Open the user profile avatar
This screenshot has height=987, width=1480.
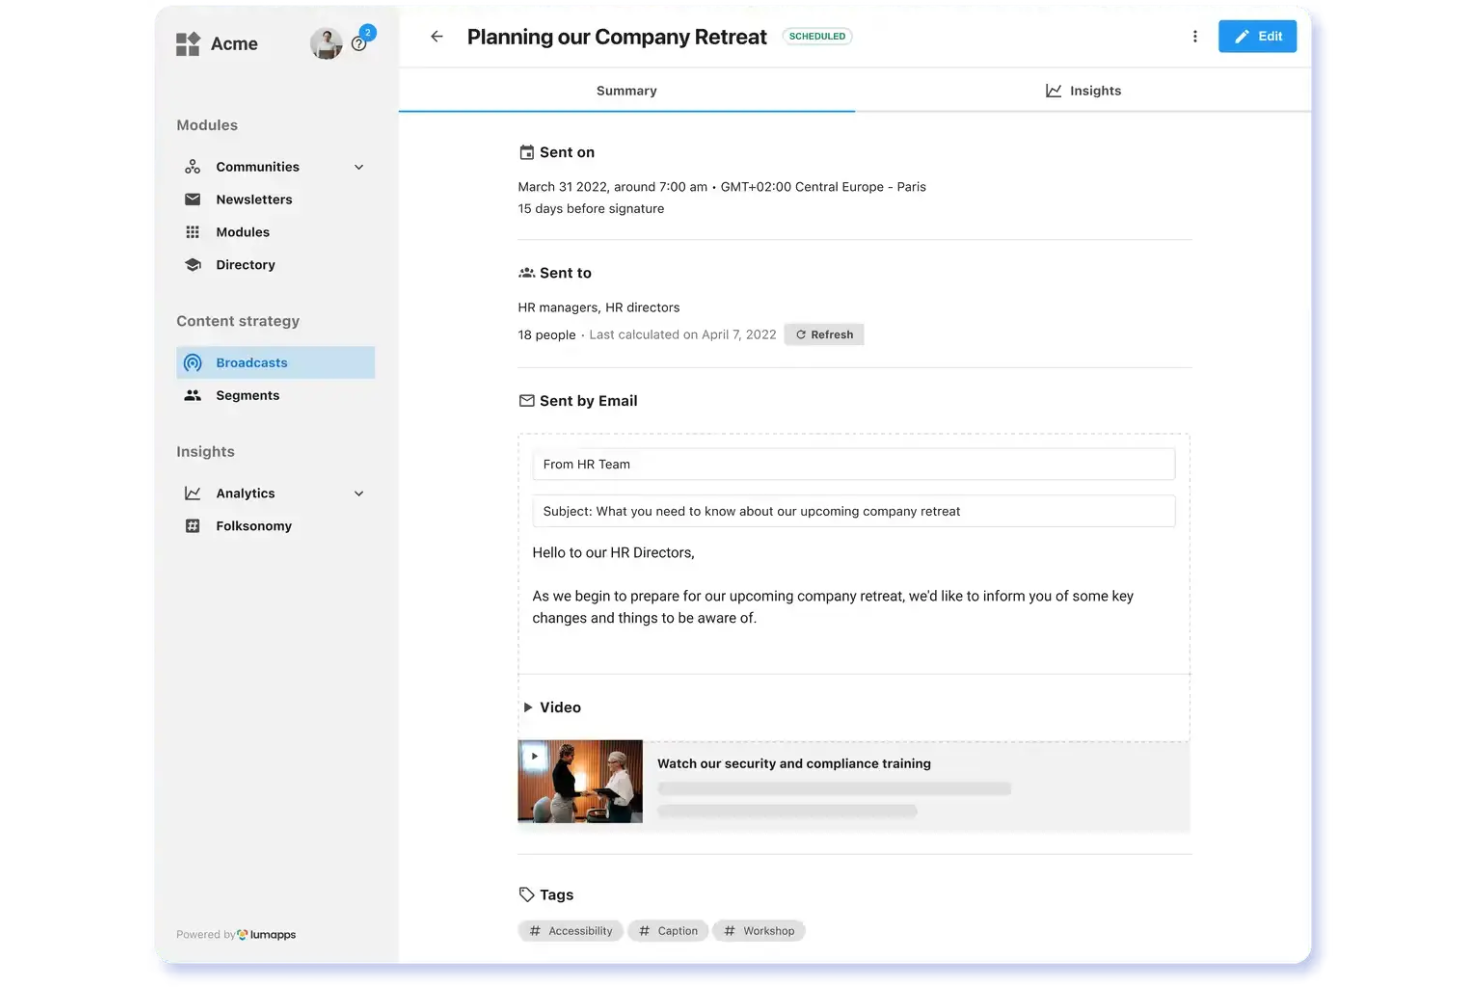[326, 43]
